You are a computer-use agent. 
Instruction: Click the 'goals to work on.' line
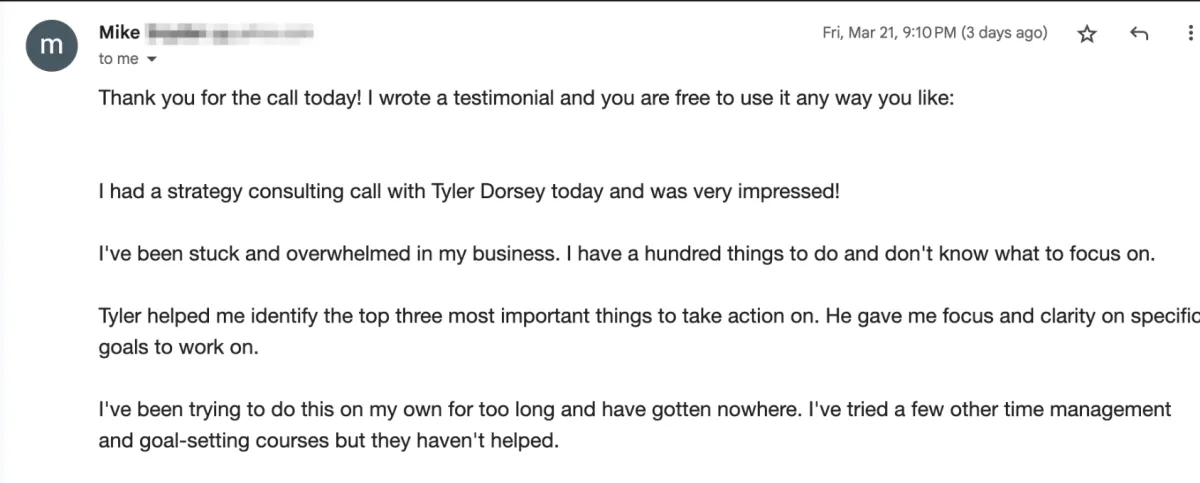[x=165, y=348]
